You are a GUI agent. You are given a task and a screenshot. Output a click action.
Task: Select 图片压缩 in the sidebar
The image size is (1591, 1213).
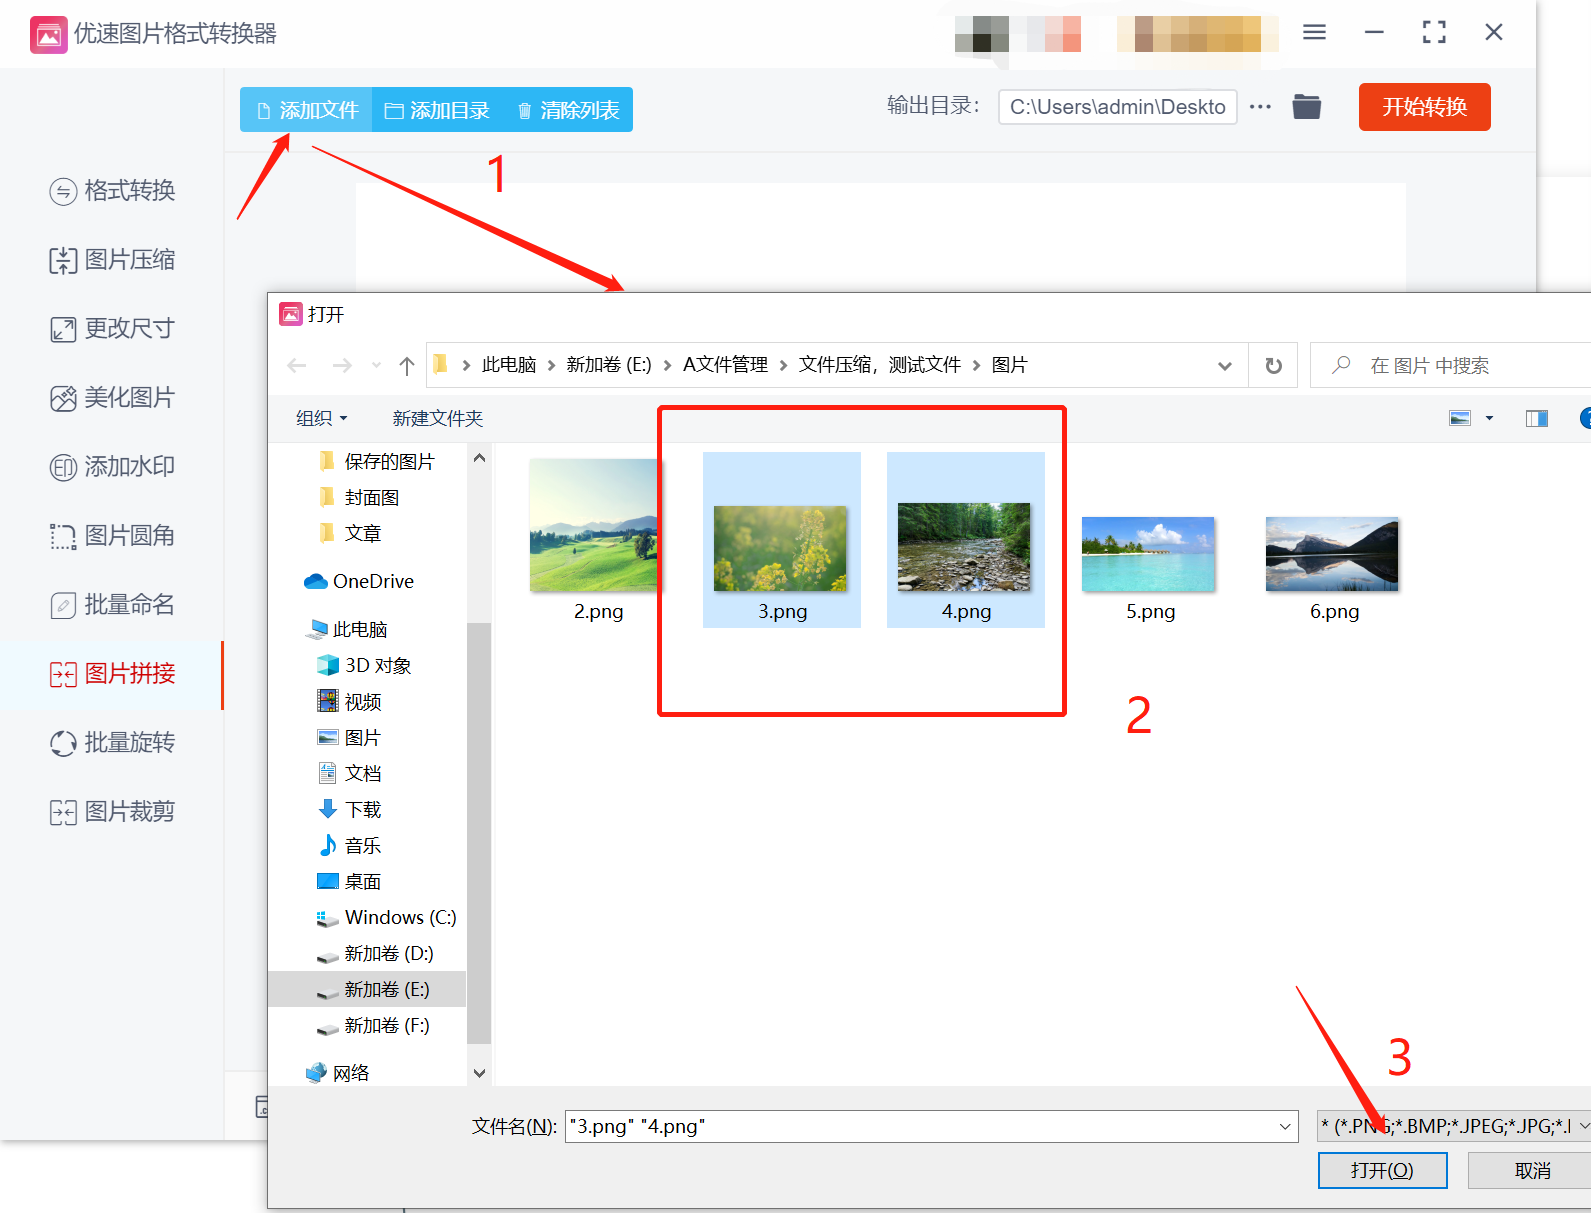pyautogui.click(x=112, y=260)
